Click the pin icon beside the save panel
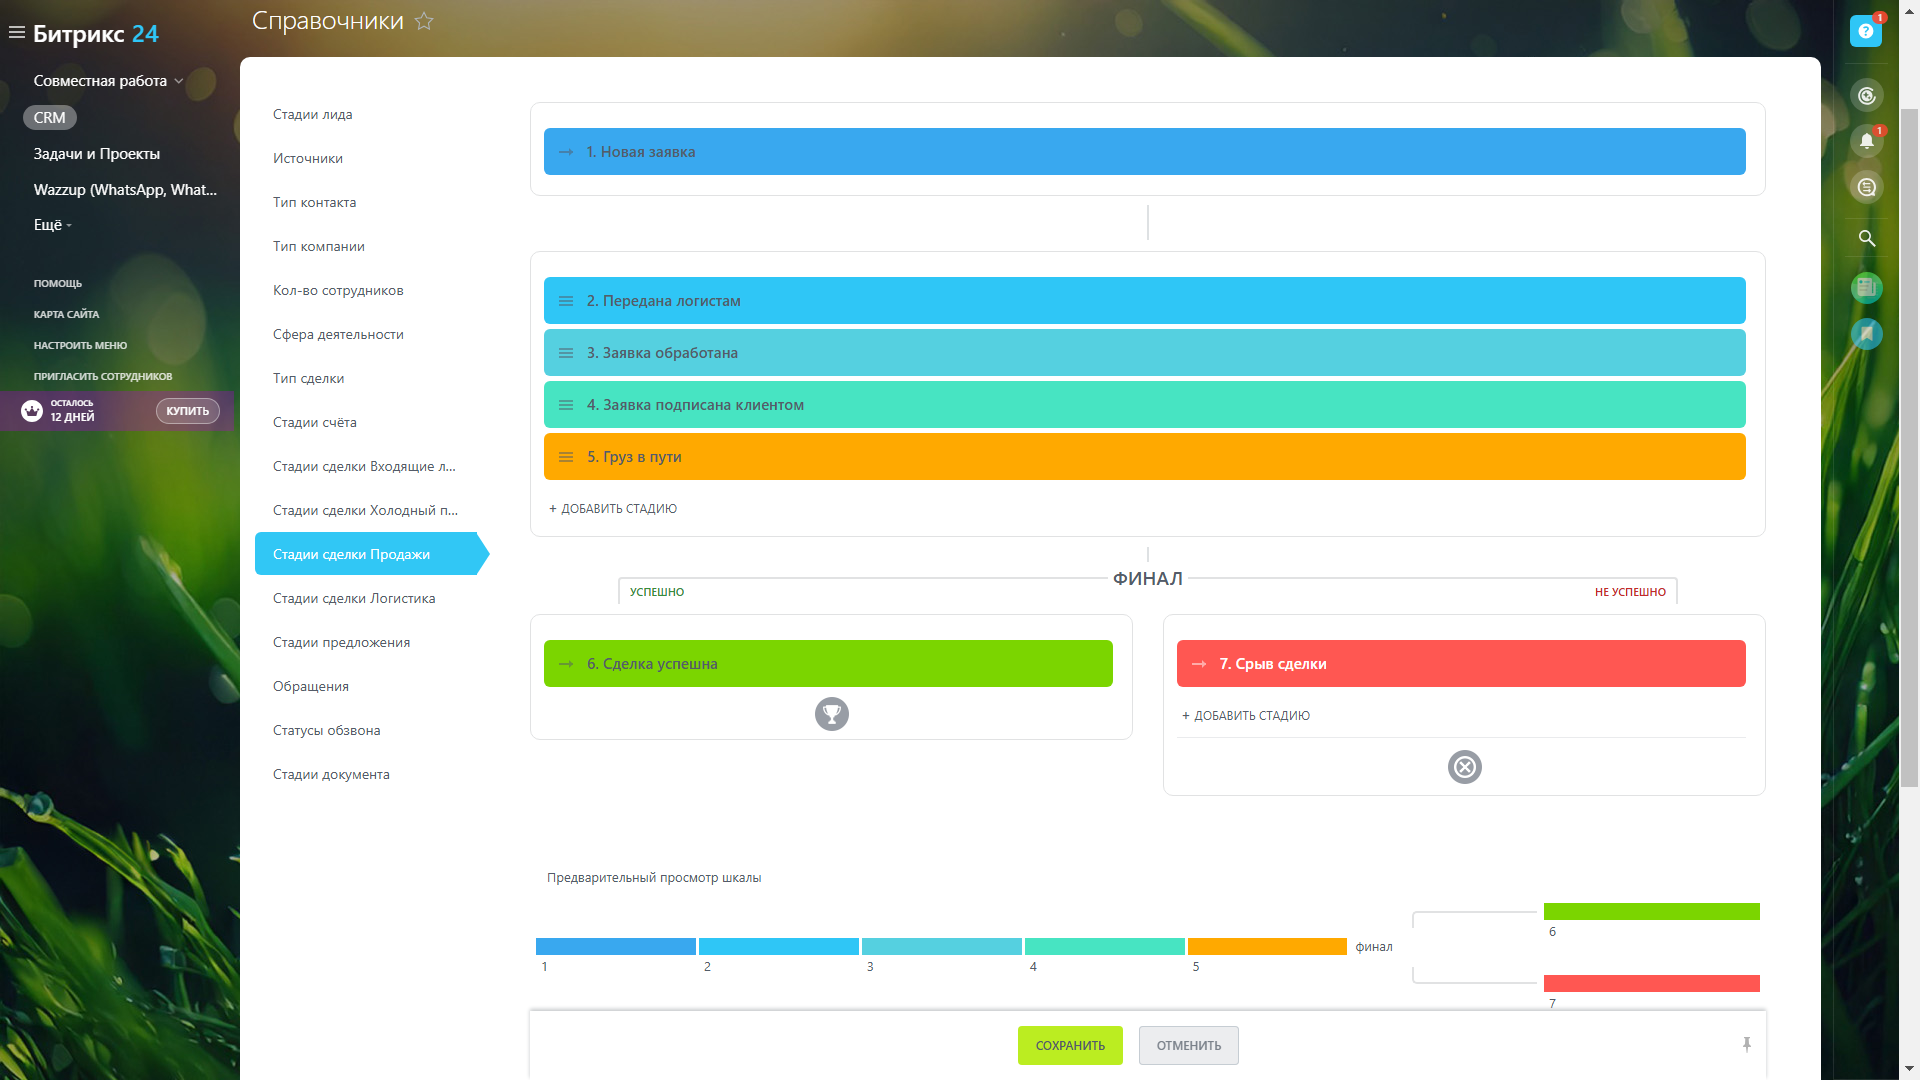1920x1080 pixels. 1747,1045
